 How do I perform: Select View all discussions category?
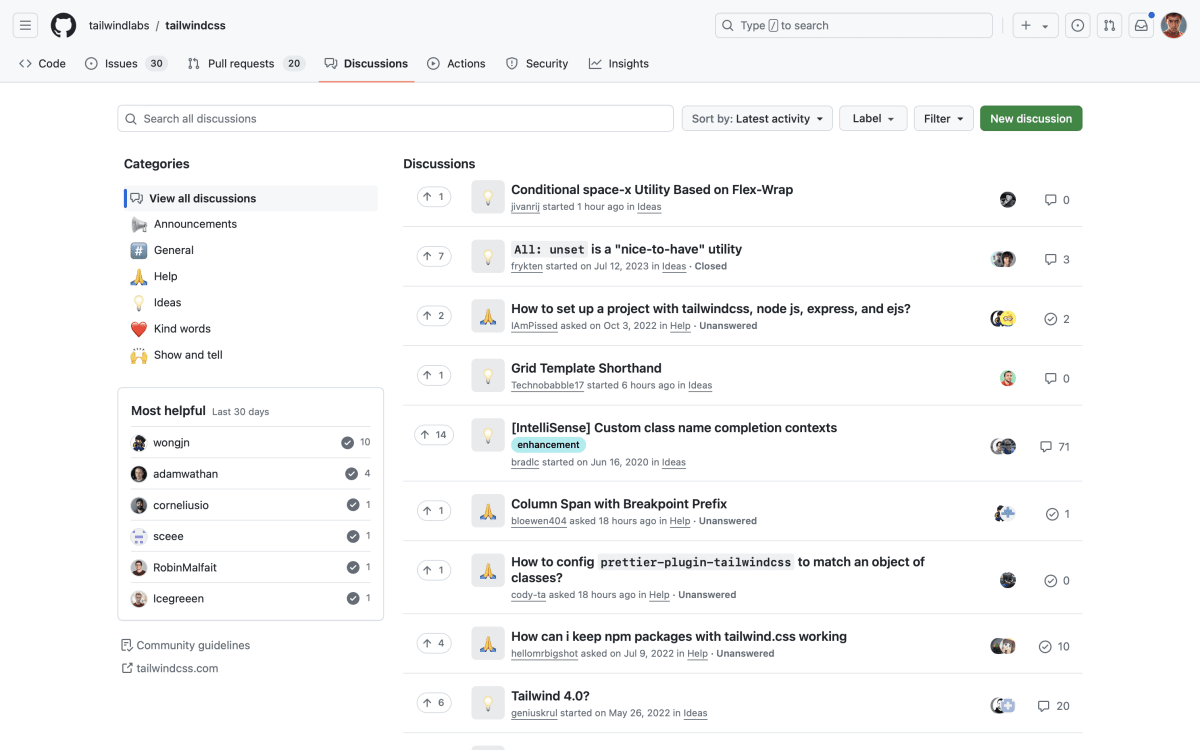[251, 198]
